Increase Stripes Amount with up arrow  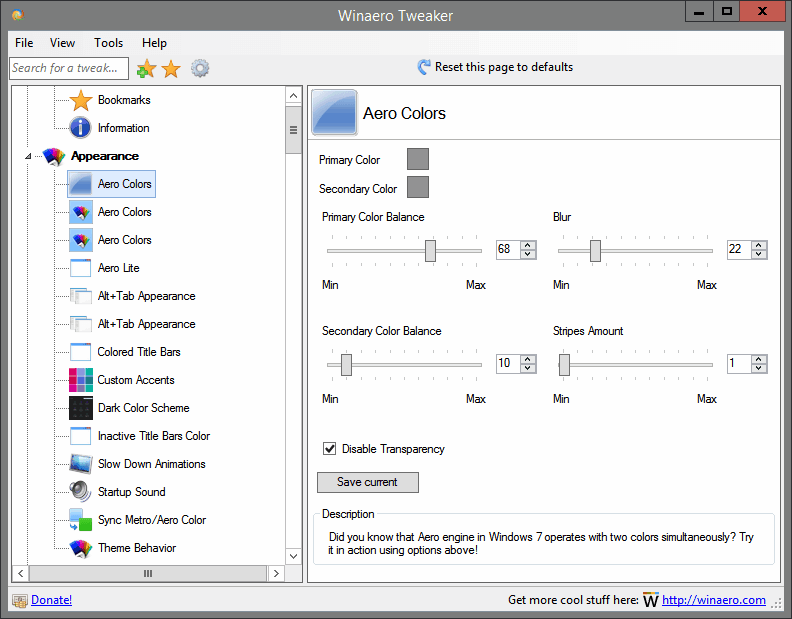coord(759,359)
